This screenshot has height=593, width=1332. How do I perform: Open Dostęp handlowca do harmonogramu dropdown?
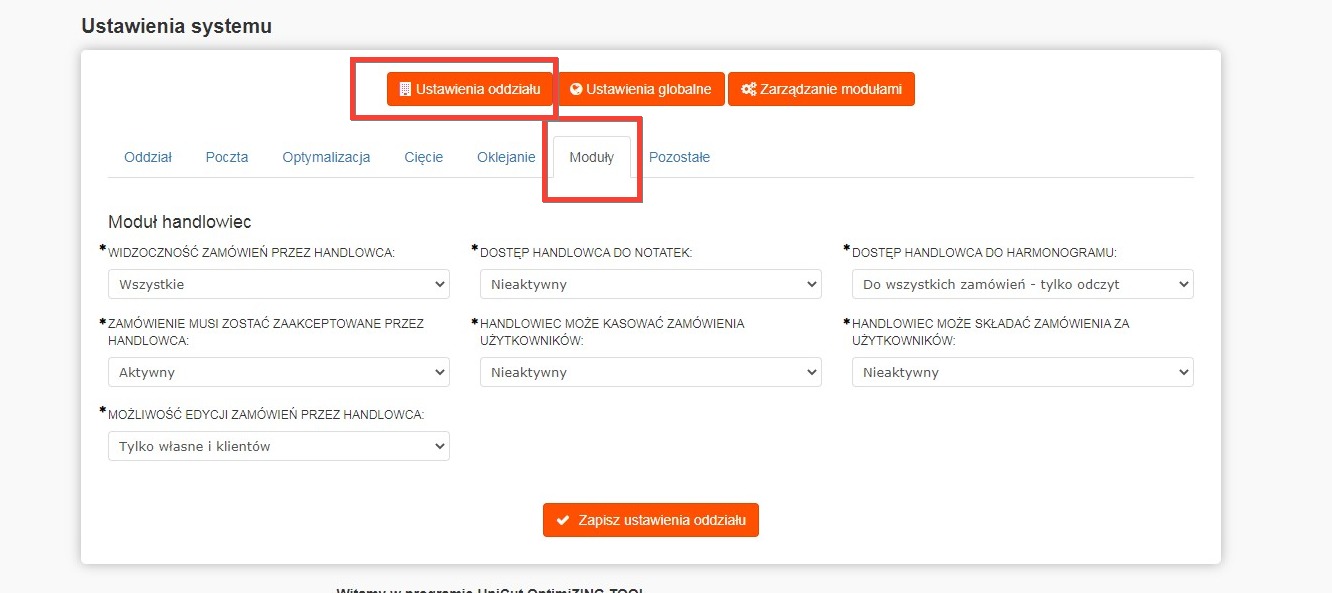tap(1022, 284)
